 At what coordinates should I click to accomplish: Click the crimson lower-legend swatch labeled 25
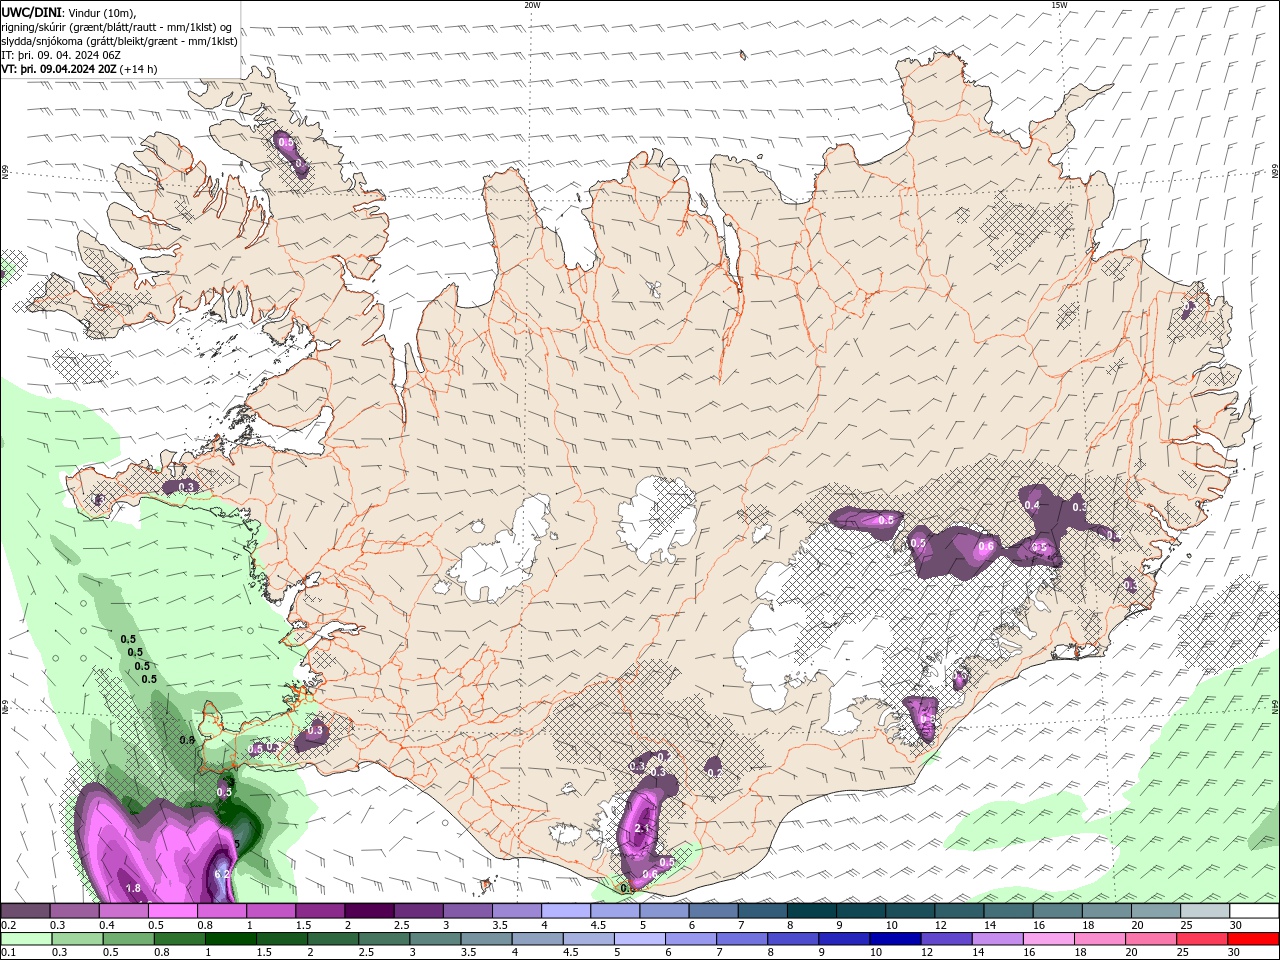point(1203,939)
